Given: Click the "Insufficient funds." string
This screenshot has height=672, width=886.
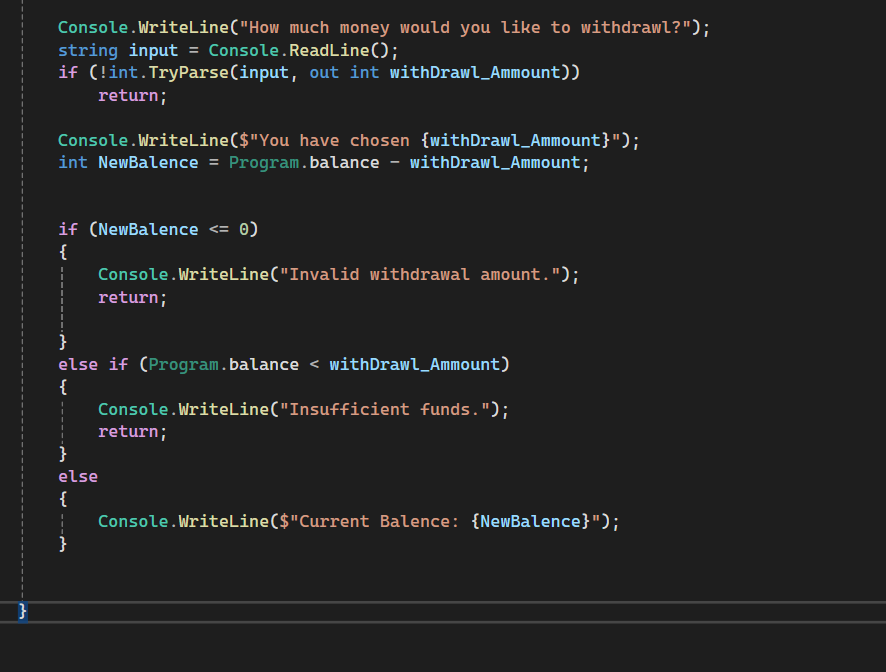Looking at the screenshot, I should pyautogui.click(x=385, y=409).
